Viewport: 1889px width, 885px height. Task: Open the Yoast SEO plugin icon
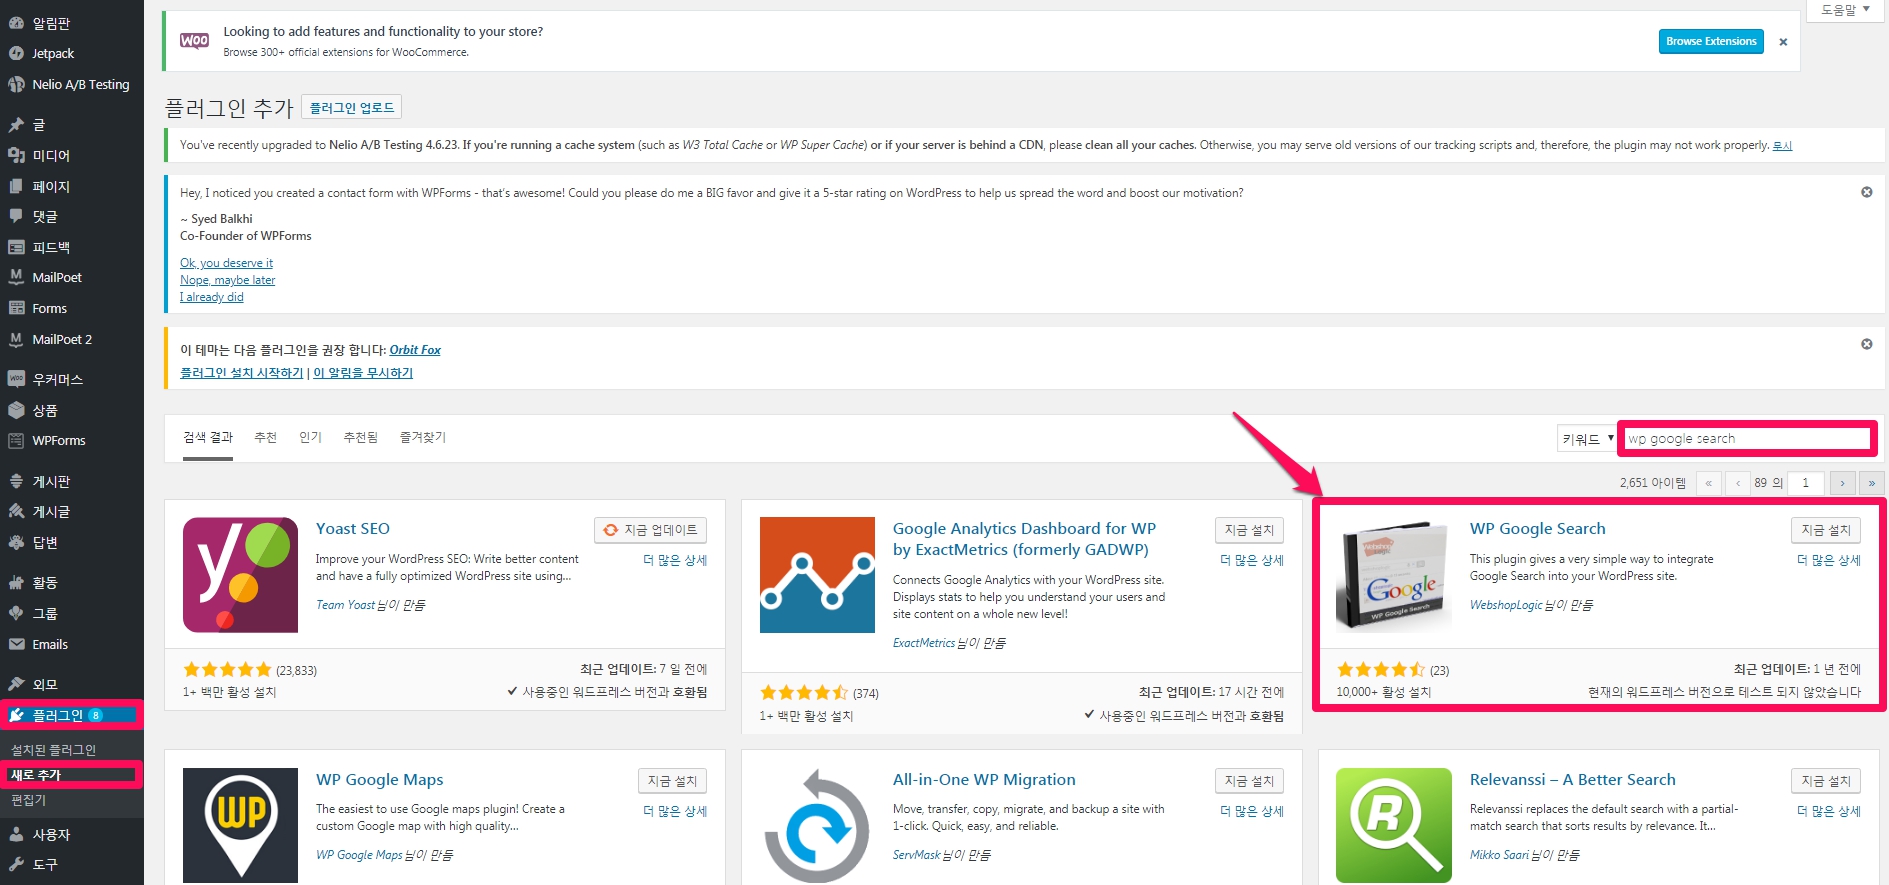click(240, 575)
